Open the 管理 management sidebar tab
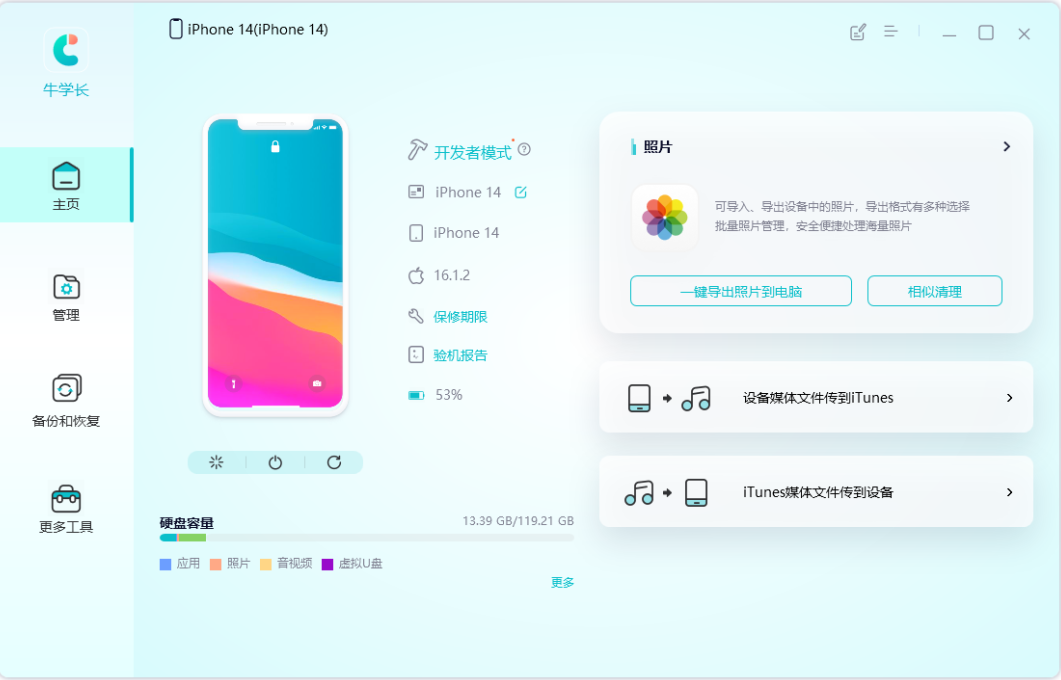The image size is (1061, 680). [x=66, y=296]
